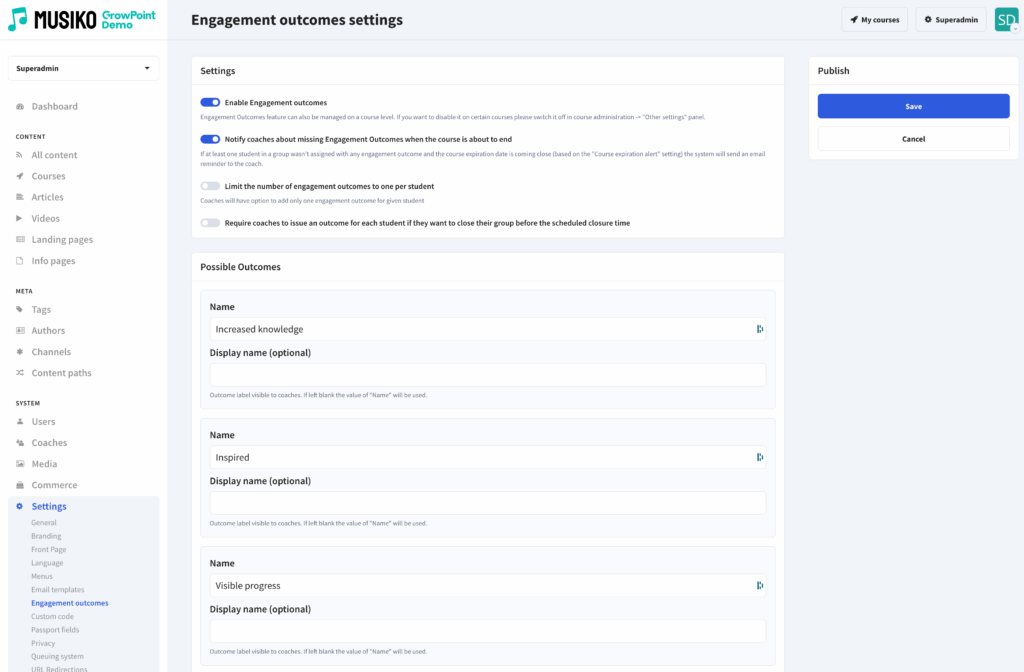Click the Videos play icon
Screen dimensions: 1024x672
coord(20,219)
